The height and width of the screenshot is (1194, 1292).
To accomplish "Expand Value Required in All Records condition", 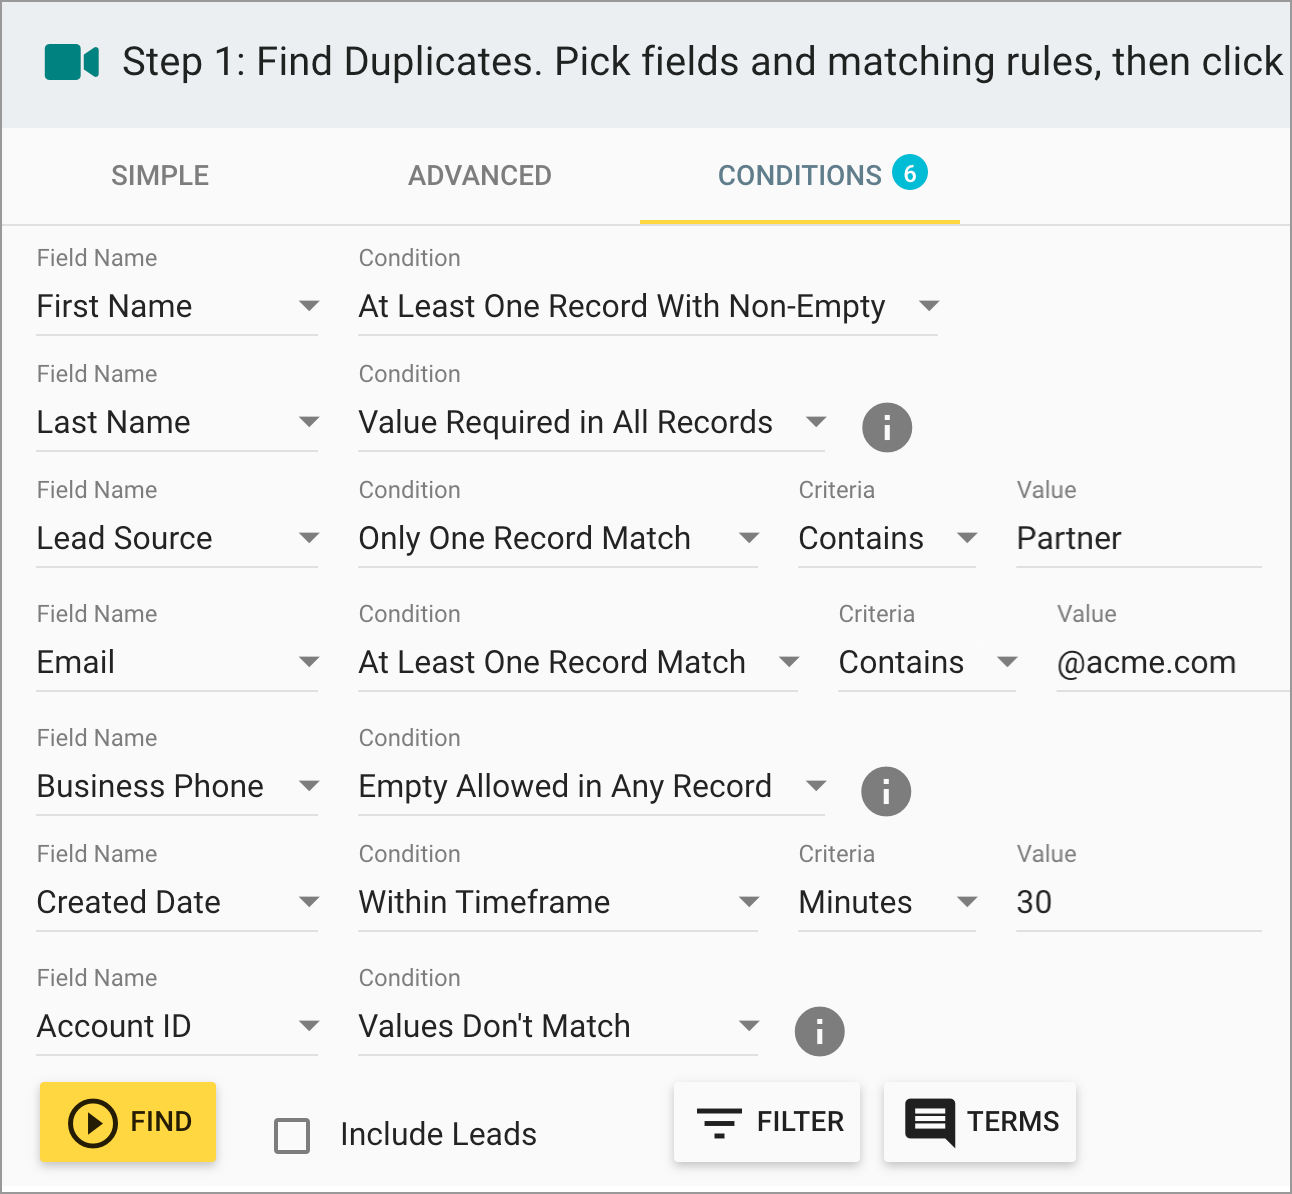I will pos(592,422).
